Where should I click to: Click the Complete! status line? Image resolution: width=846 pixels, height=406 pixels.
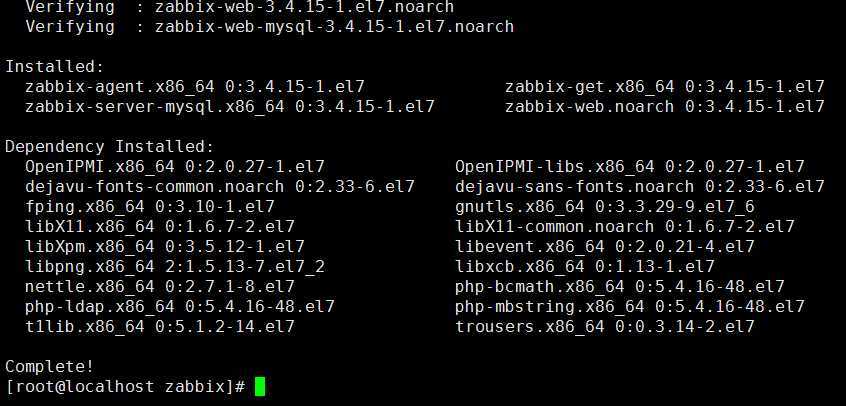[x=49, y=367]
